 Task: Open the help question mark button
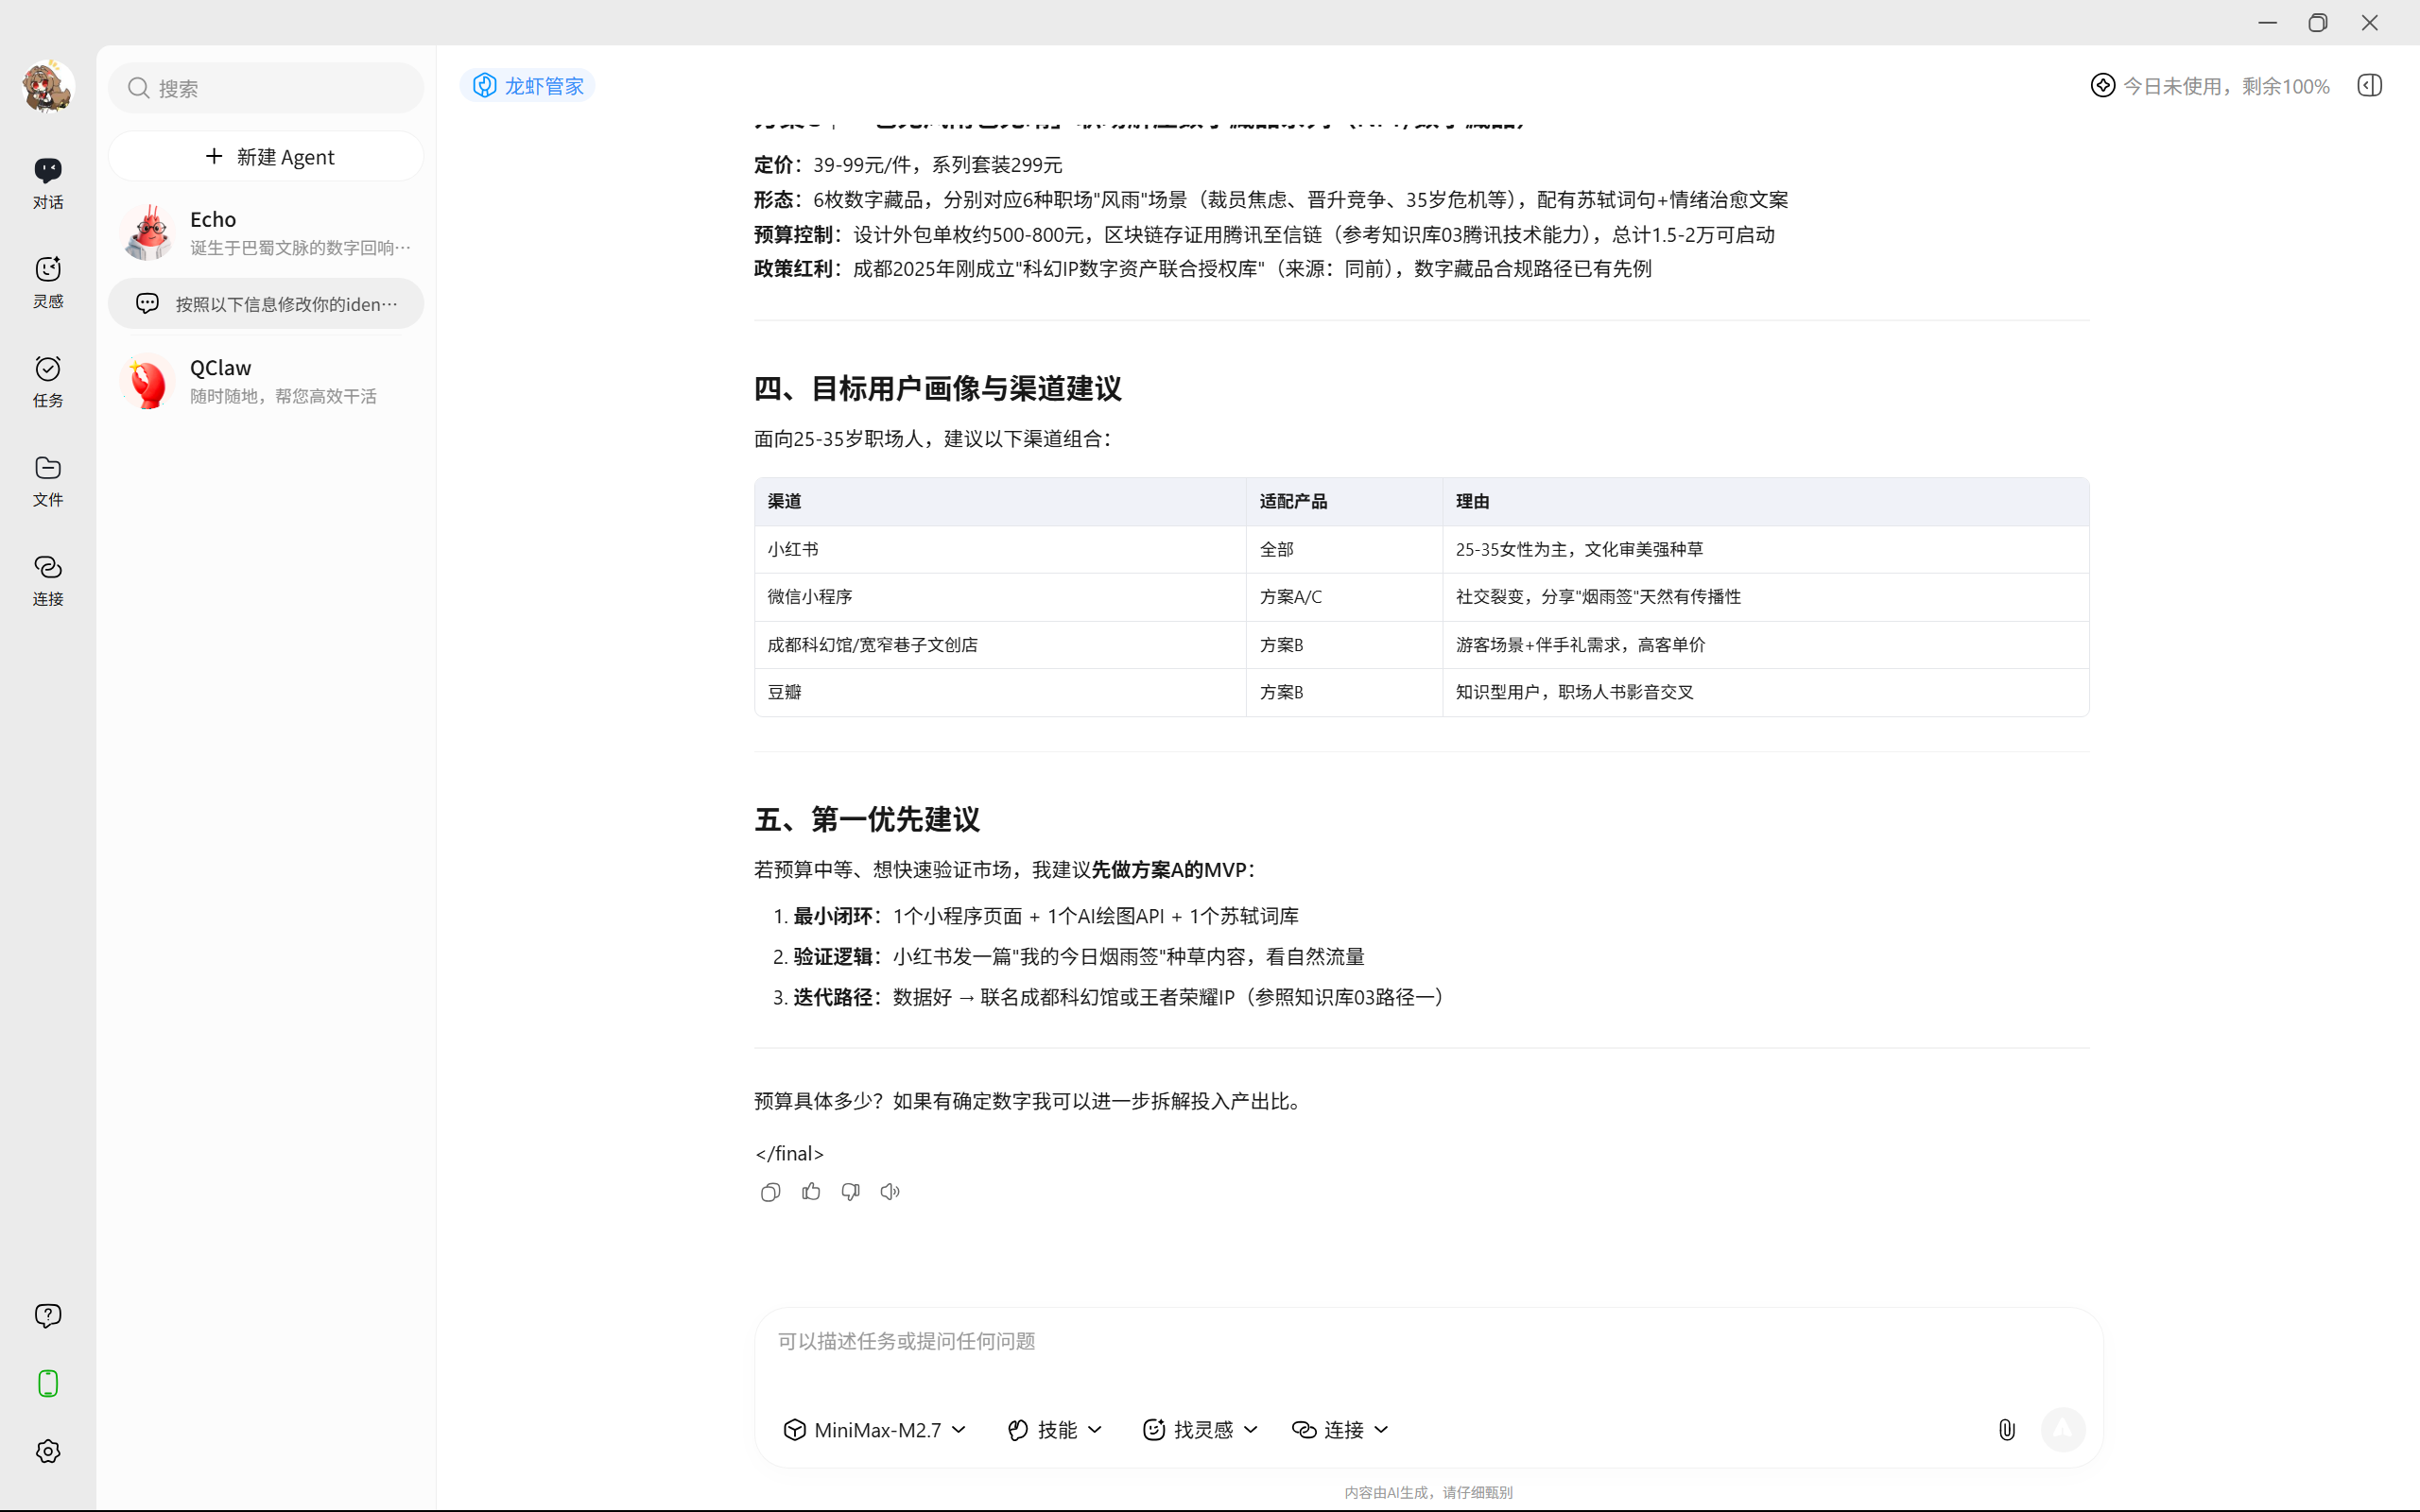[x=47, y=1315]
